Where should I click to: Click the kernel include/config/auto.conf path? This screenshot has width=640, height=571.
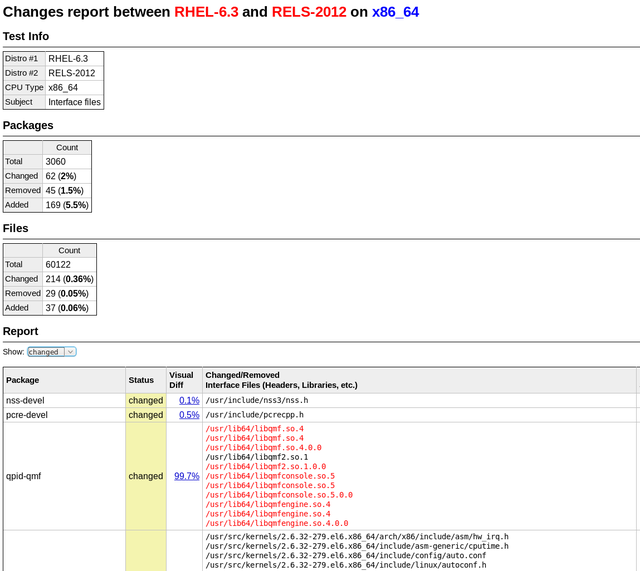[346, 555]
